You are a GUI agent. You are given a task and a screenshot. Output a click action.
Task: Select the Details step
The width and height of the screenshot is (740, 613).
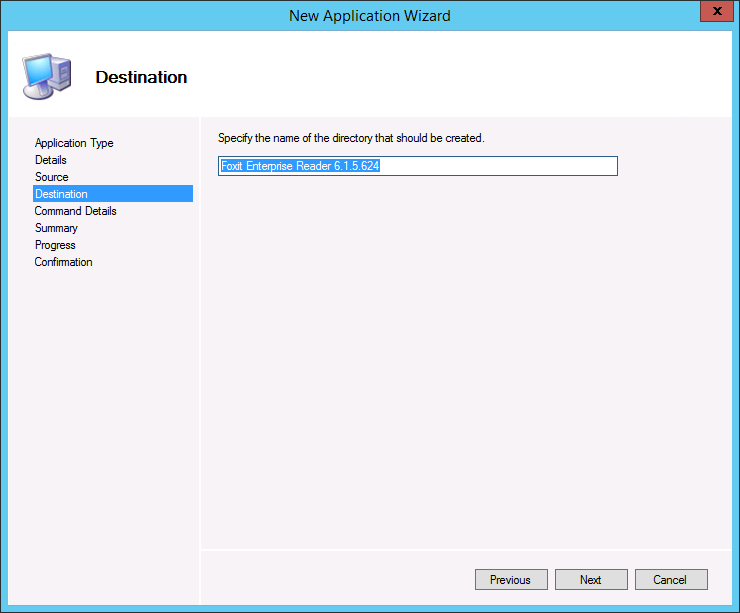pyautogui.click(x=50, y=160)
